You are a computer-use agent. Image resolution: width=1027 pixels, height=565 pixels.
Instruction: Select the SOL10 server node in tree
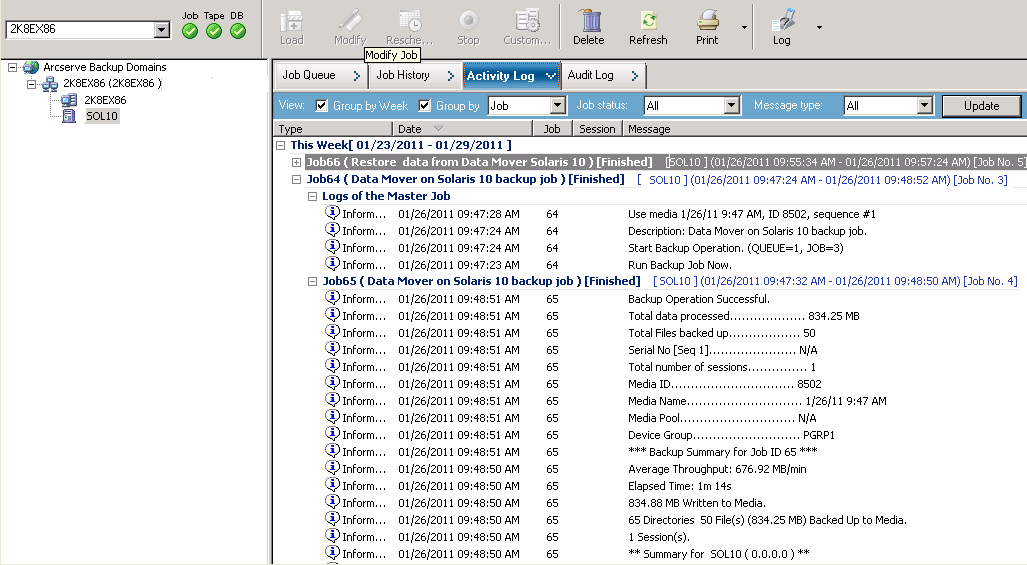[101, 116]
